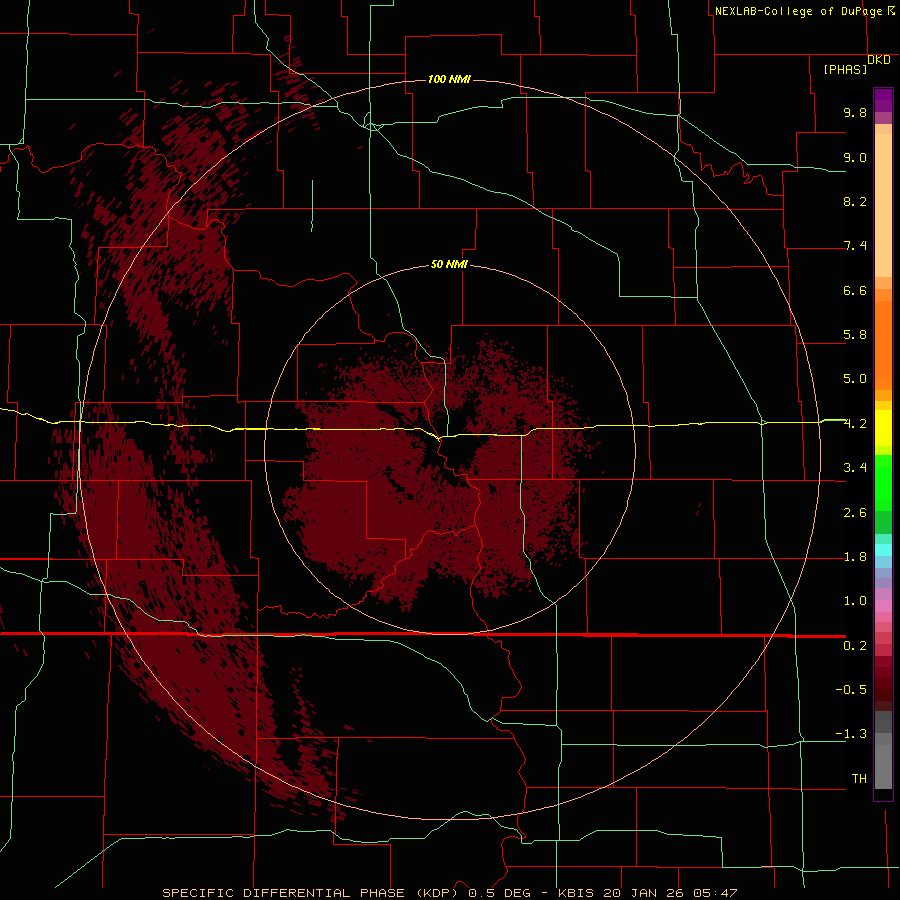The width and height of the screenshot is (900, 900).
Task: Click the bright green segment of the color bar
Action: pyautogui.click(x=883, y=481)
